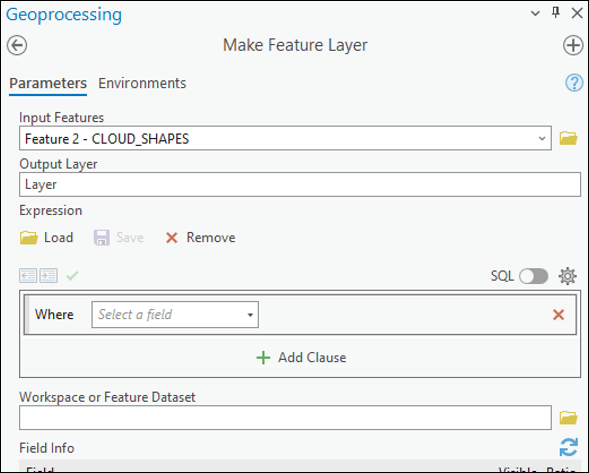This screenshot has width=589, height=473.
Task: Click the group clauses indent icon
Action: [49, 276]
